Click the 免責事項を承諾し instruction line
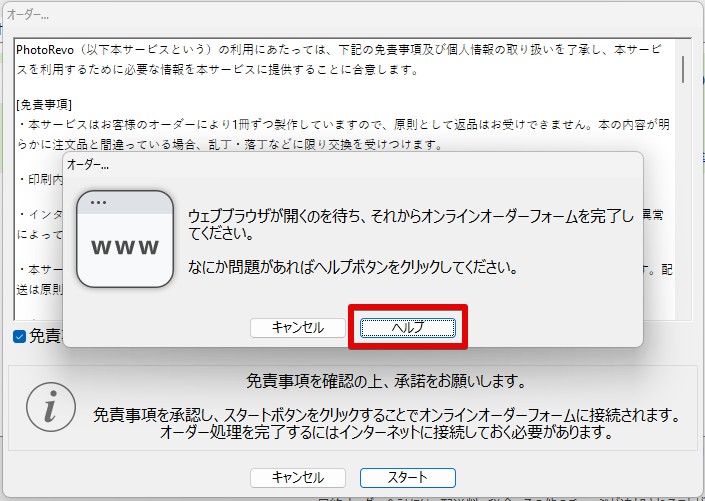The image size is (705, 501). coord(386,414)
